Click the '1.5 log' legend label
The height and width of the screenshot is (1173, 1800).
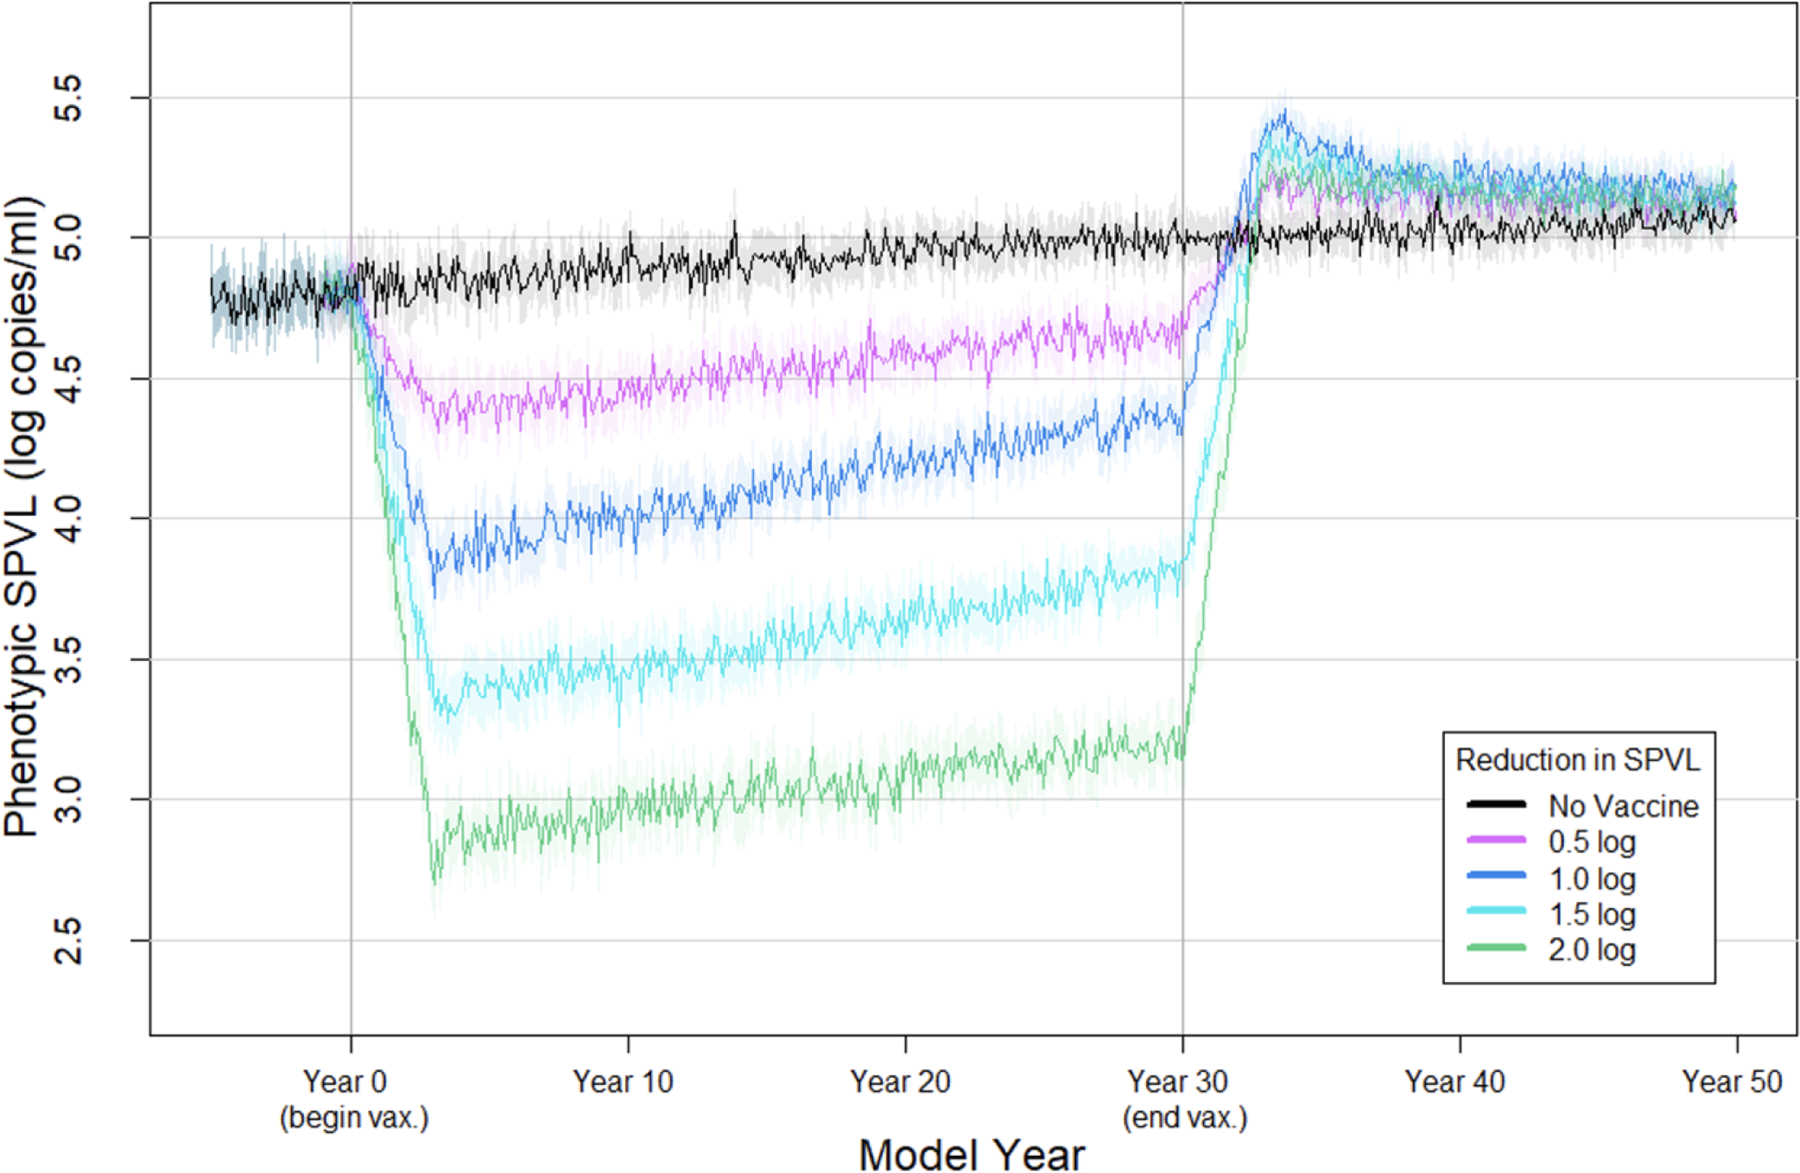pos(1592,914)
